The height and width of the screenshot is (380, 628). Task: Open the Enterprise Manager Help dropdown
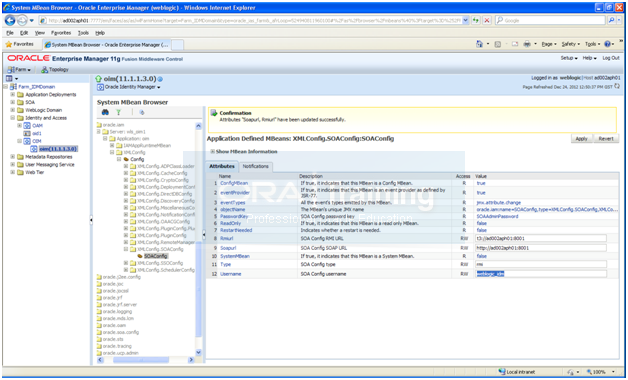coord(590,58)
